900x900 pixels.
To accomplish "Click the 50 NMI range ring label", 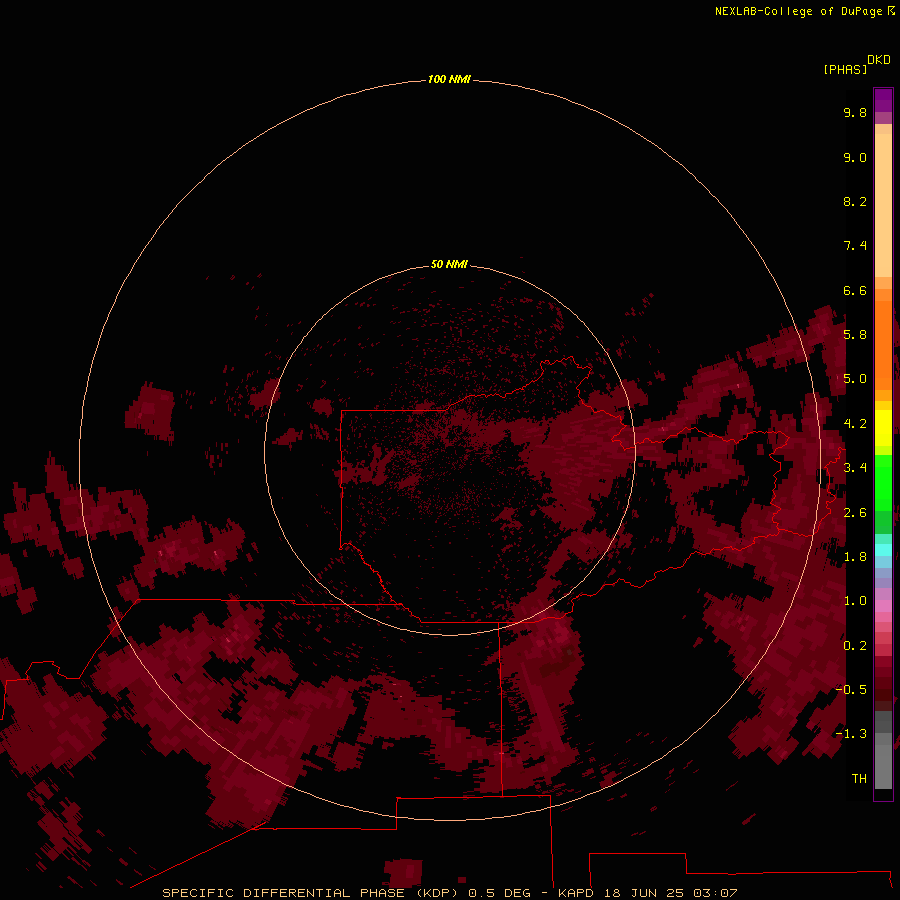I will coord(449,264).
